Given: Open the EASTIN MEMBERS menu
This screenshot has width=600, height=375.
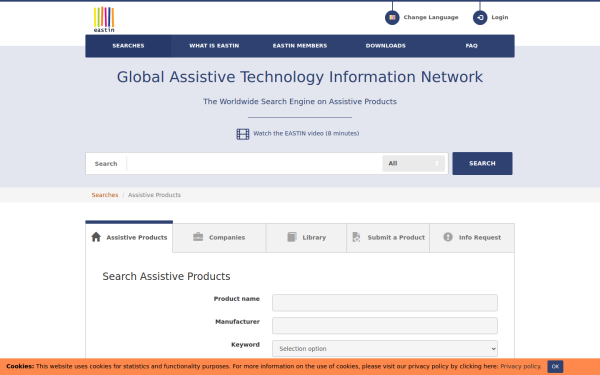Looking at the screenshot, I should 300,46.
